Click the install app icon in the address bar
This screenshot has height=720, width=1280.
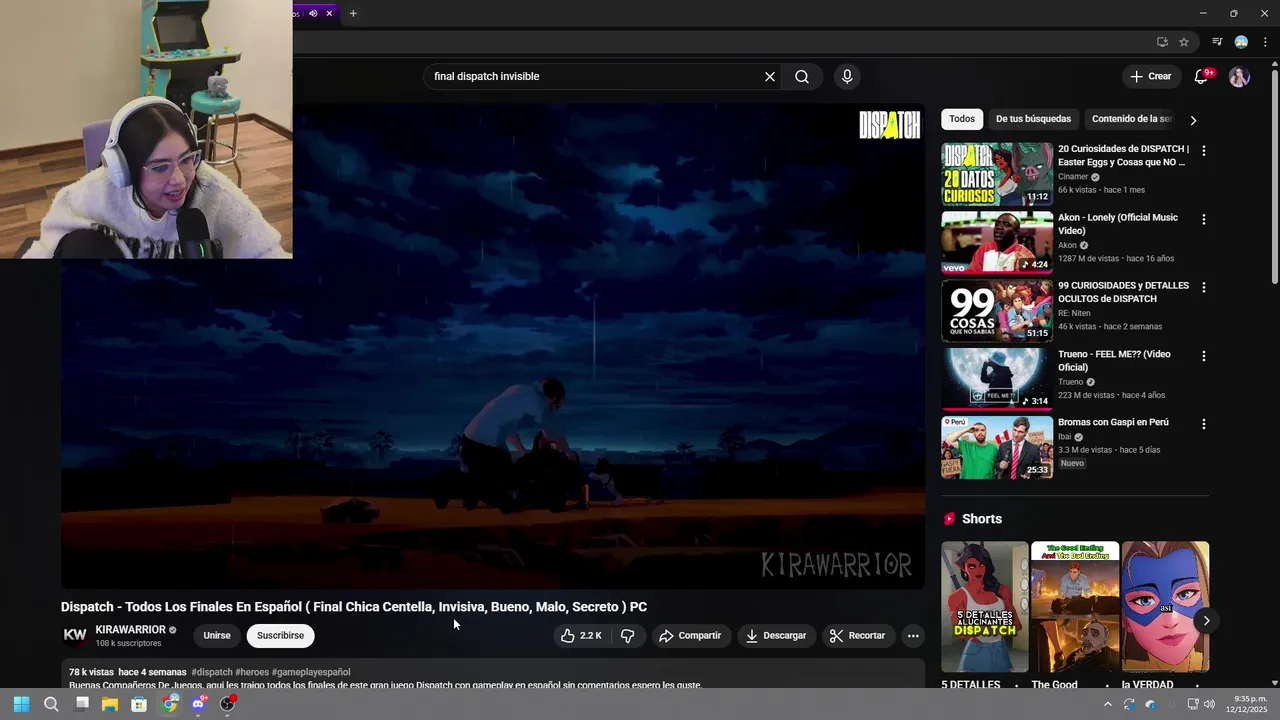[1162, 42]
